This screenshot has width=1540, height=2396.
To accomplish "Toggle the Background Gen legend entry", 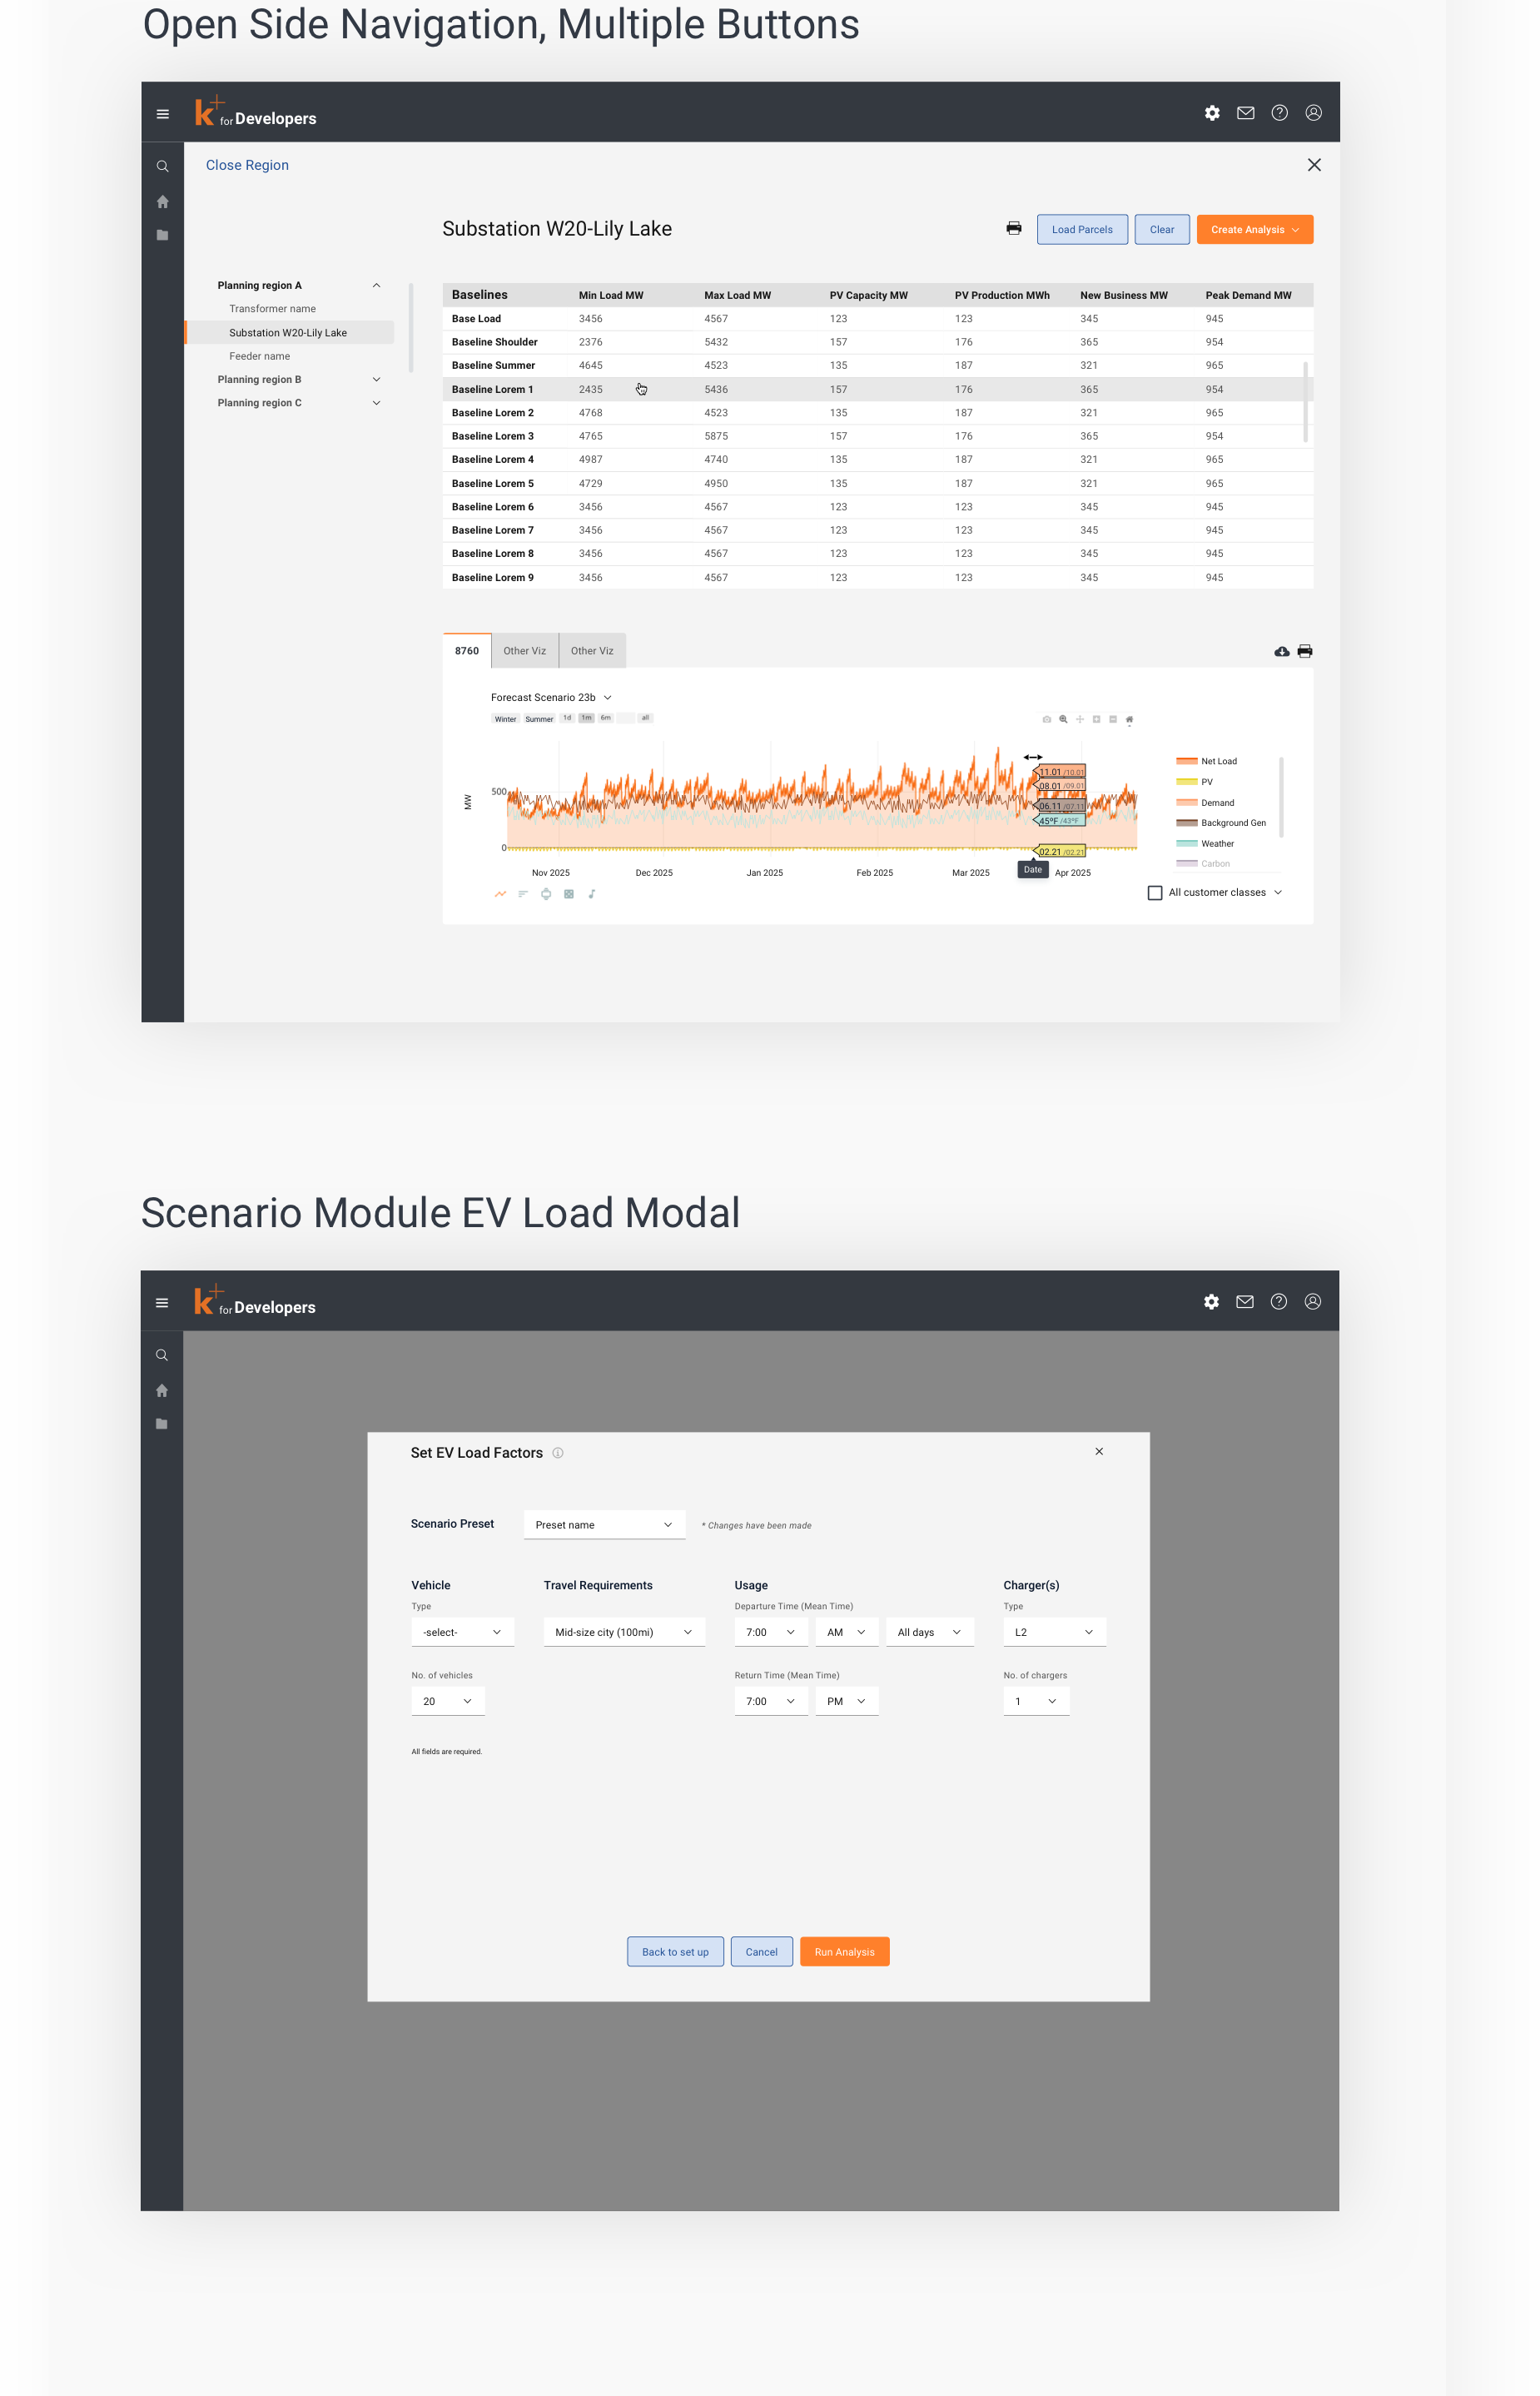I will pos(1232,823).
